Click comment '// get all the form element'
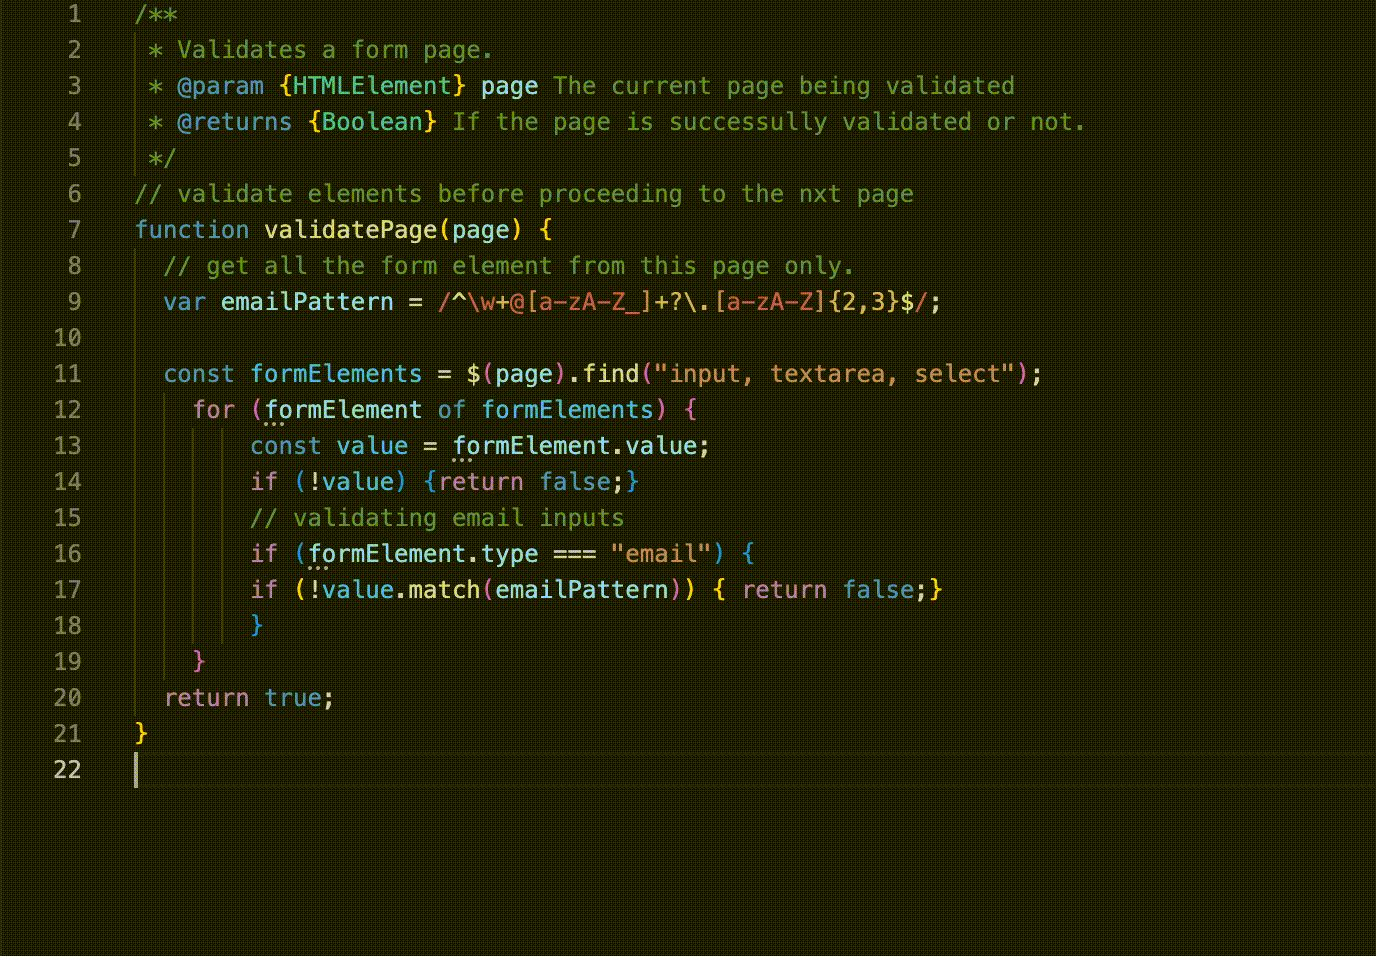Viewport: 1376px width, 956px height. coord(358,266)
